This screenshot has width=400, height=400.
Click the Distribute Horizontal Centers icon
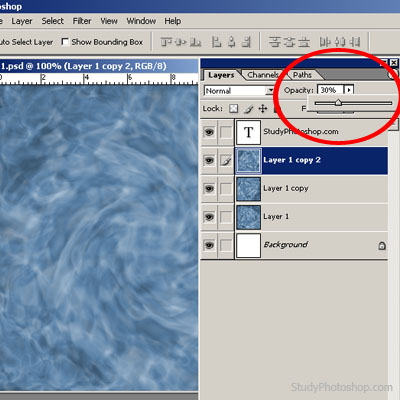(340, 42)
